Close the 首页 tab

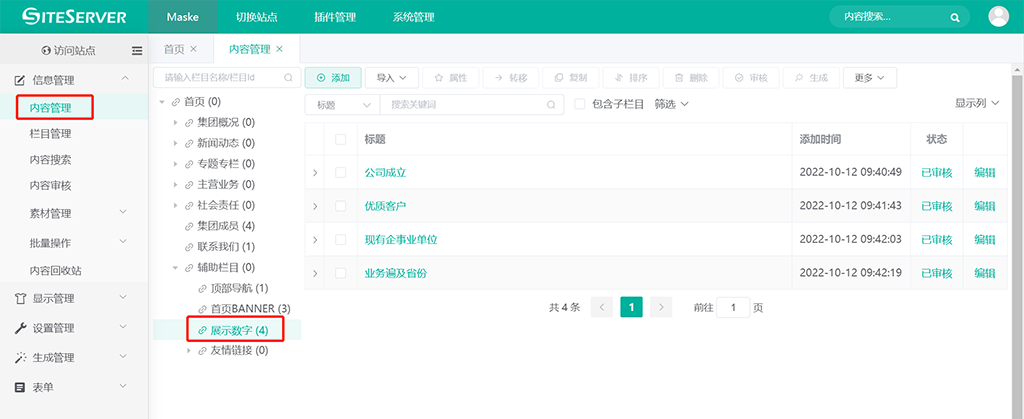point(193,49)
